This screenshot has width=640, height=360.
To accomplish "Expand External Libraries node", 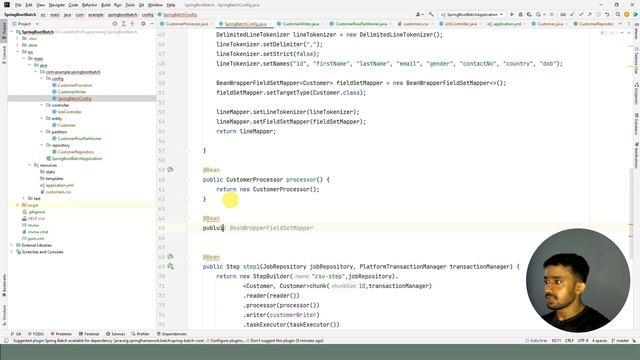I will (12, 245).
